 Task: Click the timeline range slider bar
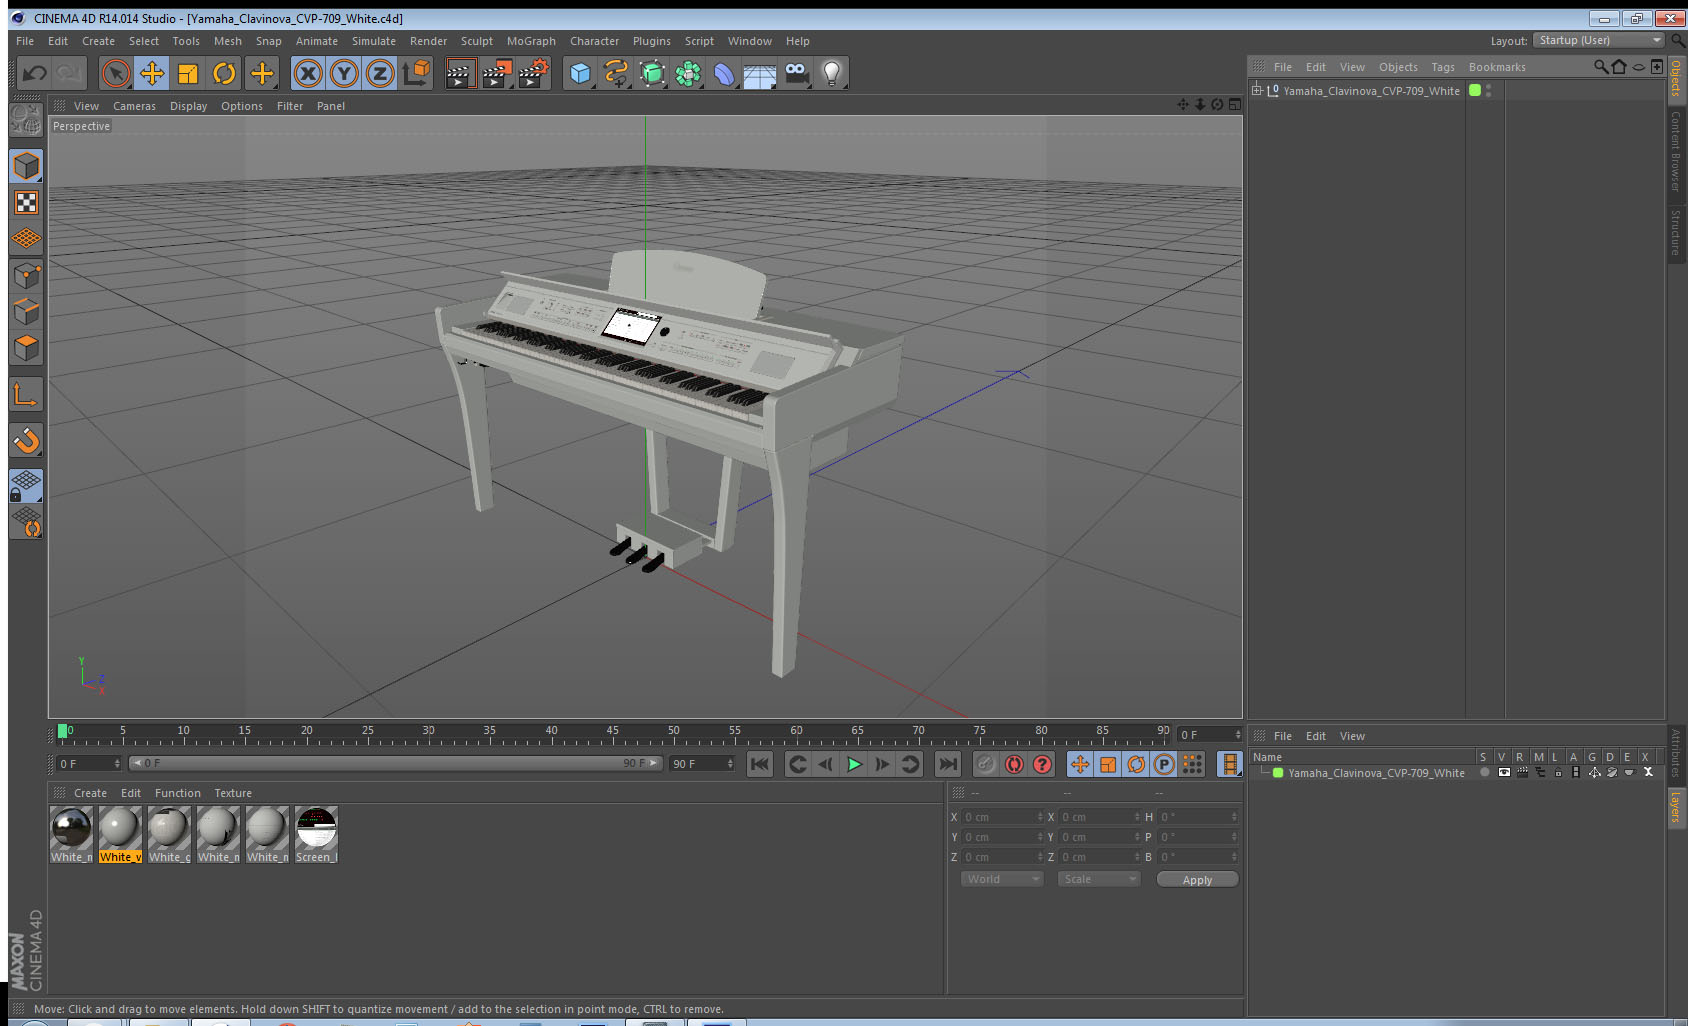[396, 763]
